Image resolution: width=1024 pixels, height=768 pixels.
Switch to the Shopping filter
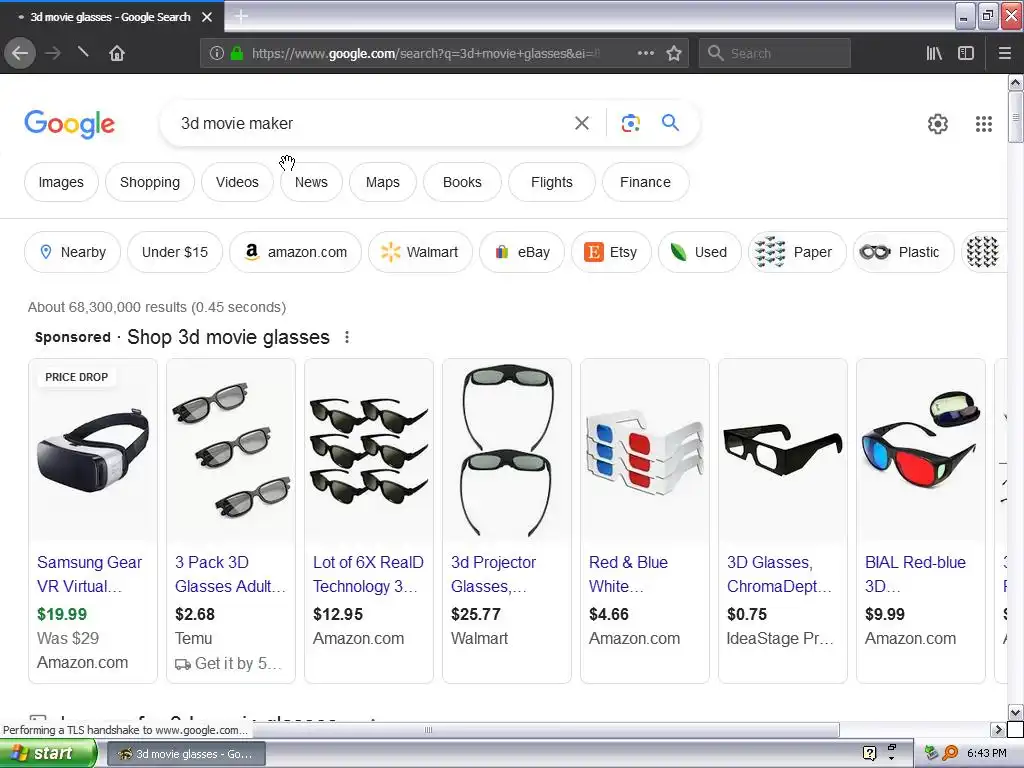pyautogui.click(x=150, y=182)
